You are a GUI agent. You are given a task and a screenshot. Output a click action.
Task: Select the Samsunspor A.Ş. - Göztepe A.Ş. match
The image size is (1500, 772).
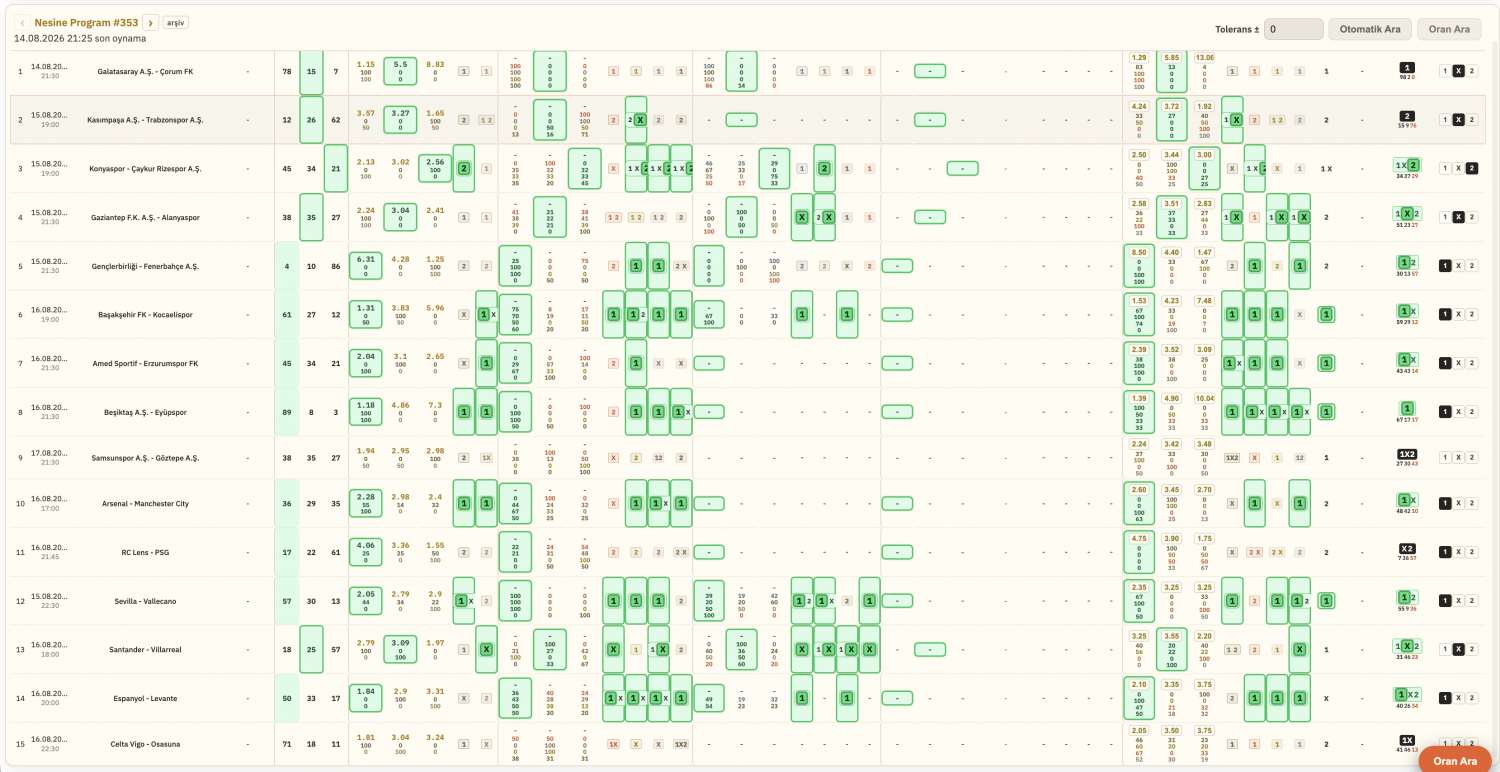click(146, 458)
